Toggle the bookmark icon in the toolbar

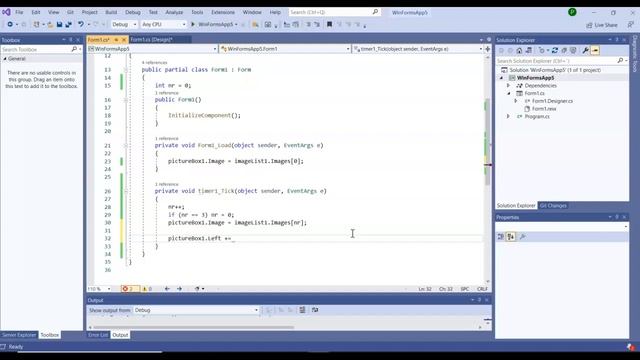[x=329, y=24]
